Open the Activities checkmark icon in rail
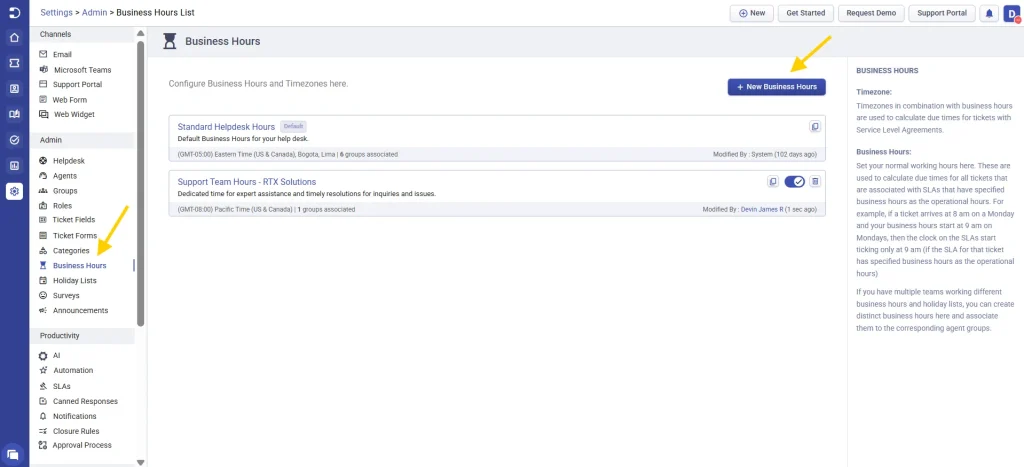This screenshot has width=1024, height=467. pos(14,140)
